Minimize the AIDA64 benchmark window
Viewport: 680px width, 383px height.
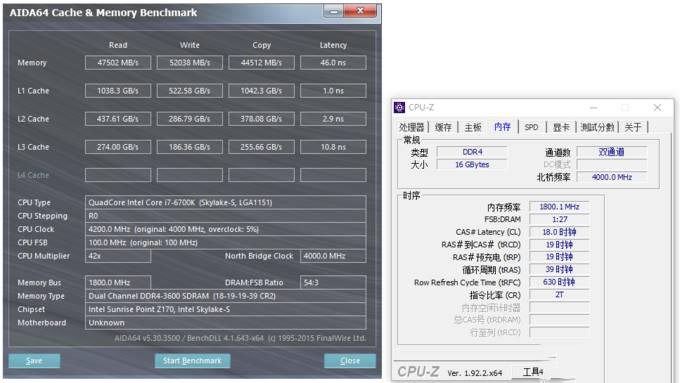(333, 11)
